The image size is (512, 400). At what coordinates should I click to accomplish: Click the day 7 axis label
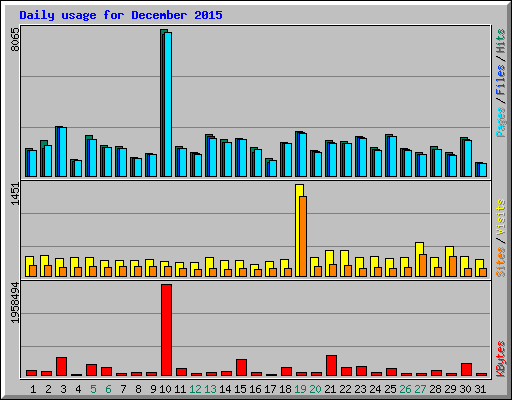123,389
